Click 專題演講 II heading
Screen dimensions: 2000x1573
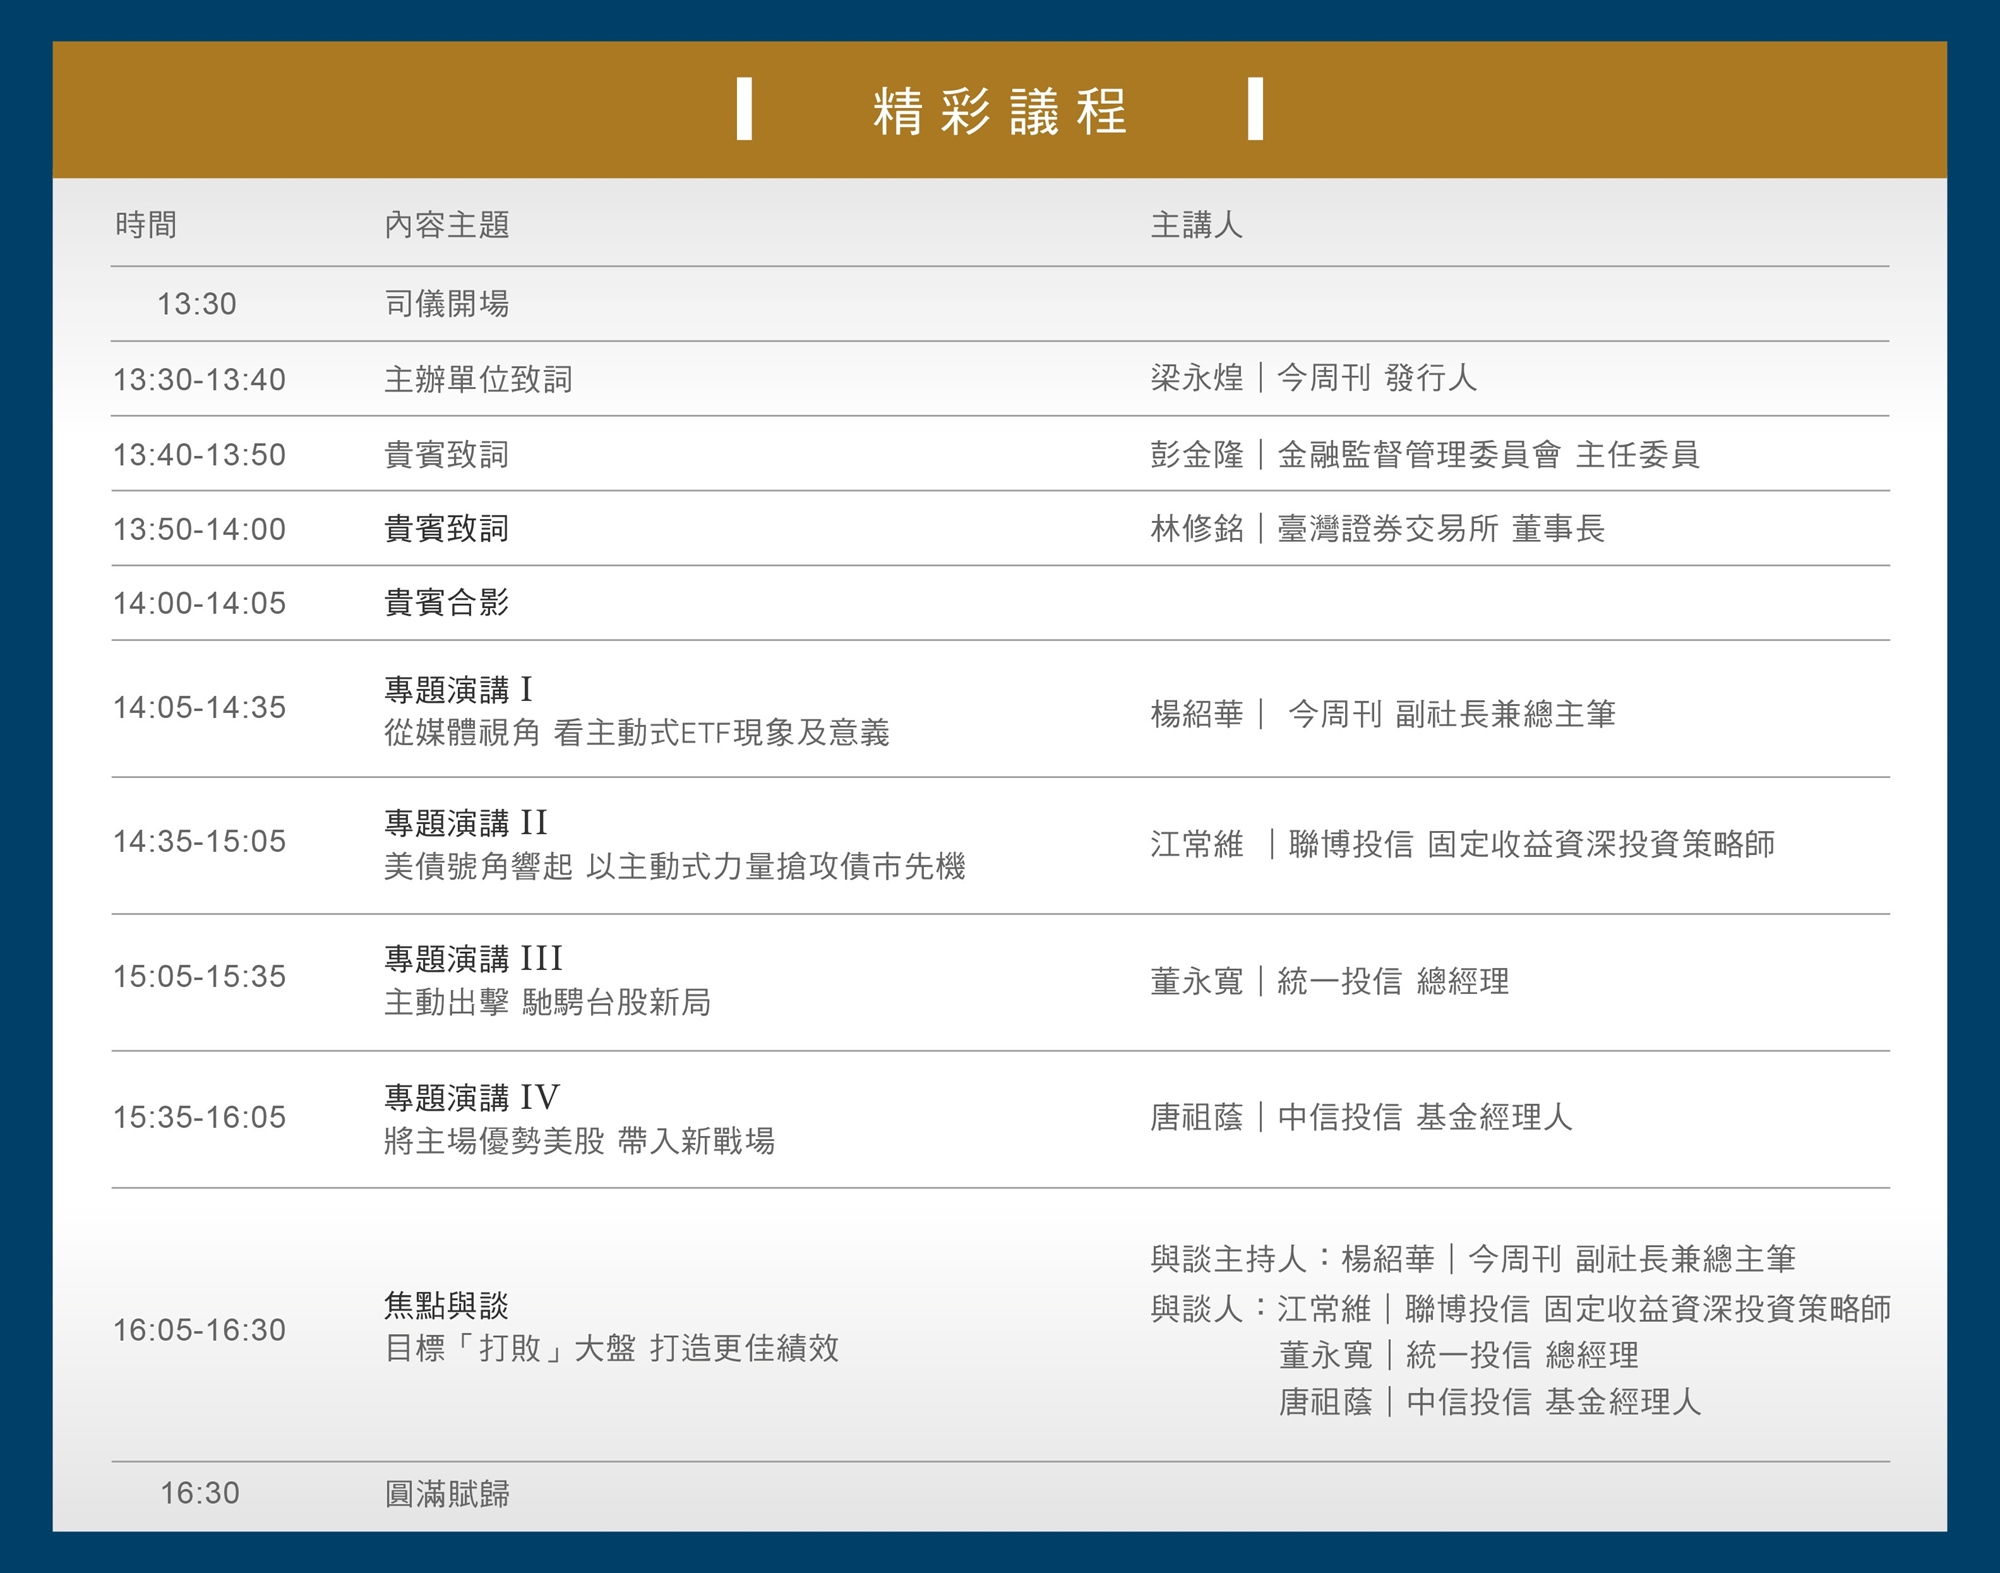[x=466, y=824]
